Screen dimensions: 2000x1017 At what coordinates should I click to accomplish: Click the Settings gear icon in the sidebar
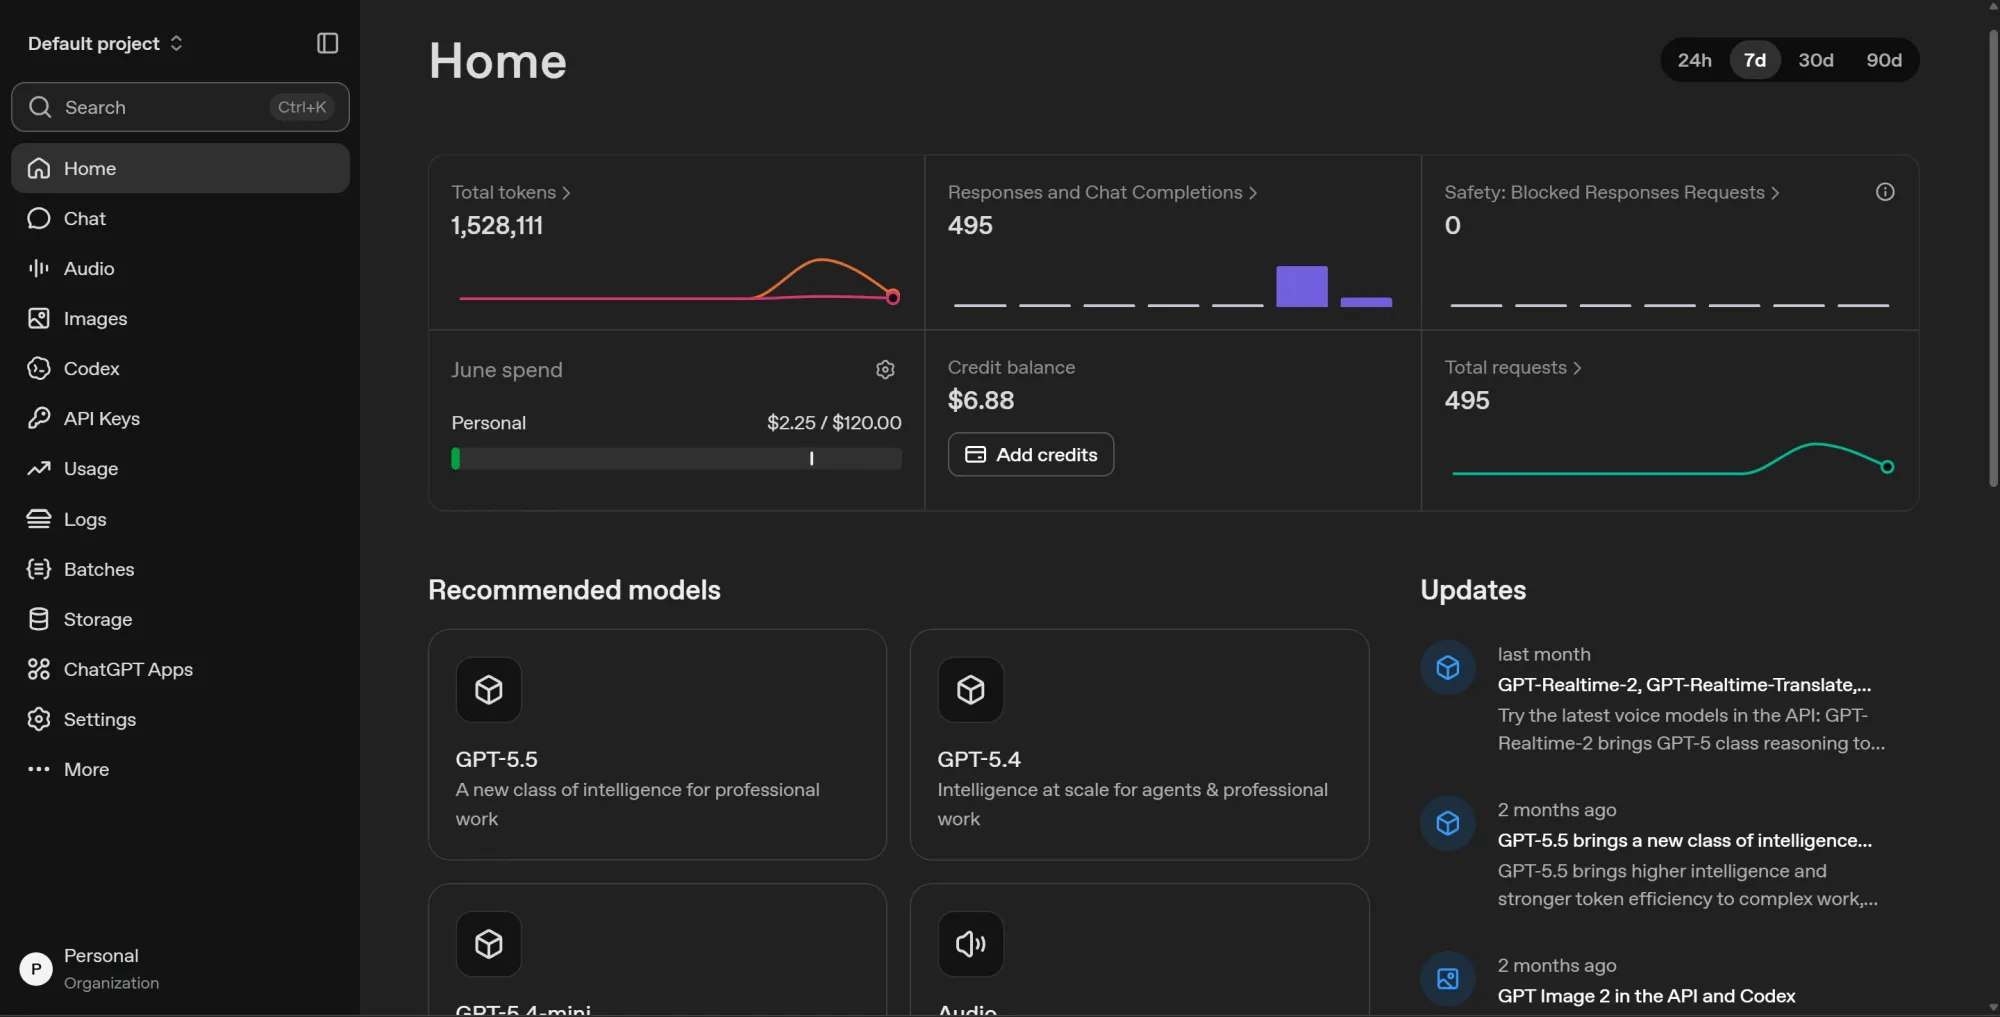click(x=39, y=719)
